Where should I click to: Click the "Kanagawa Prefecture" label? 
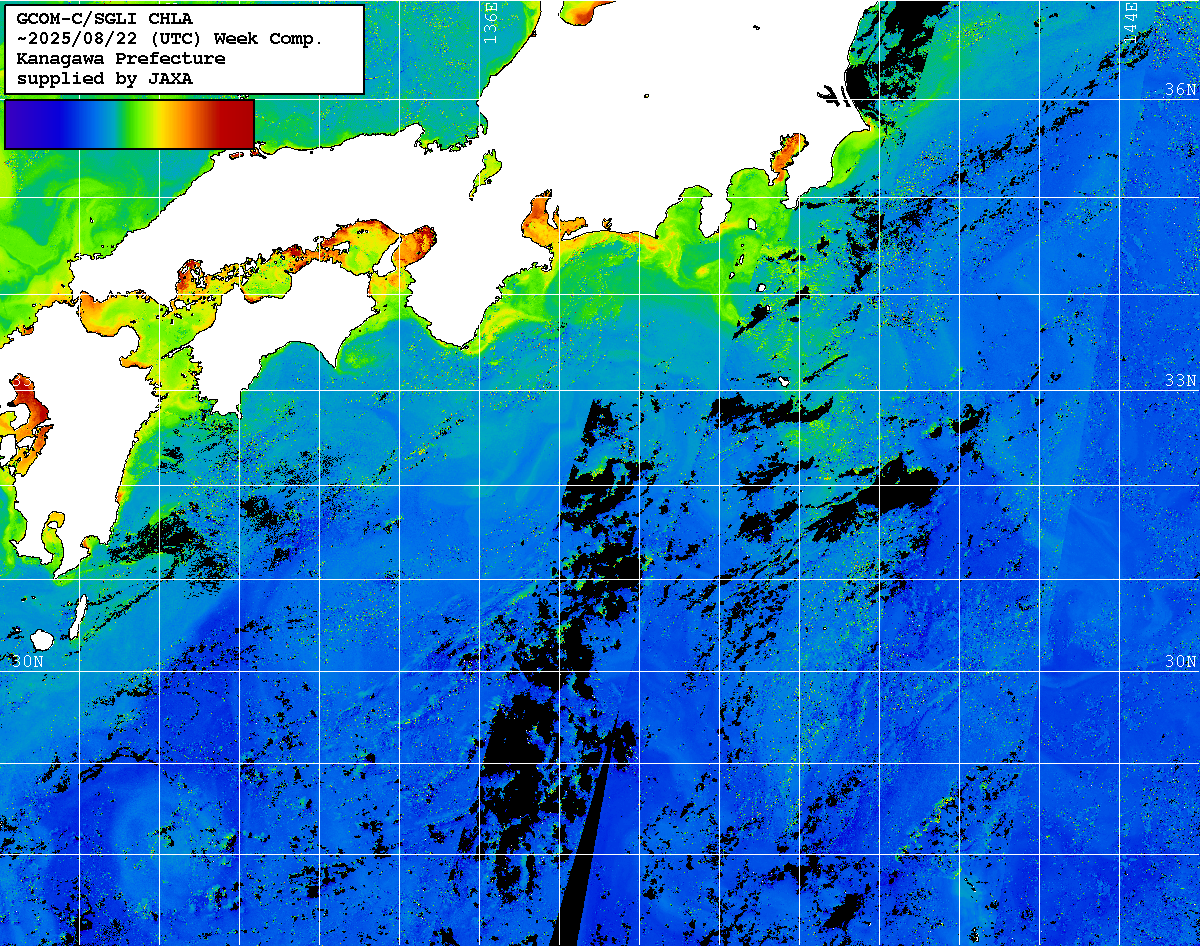click(121, 58)
